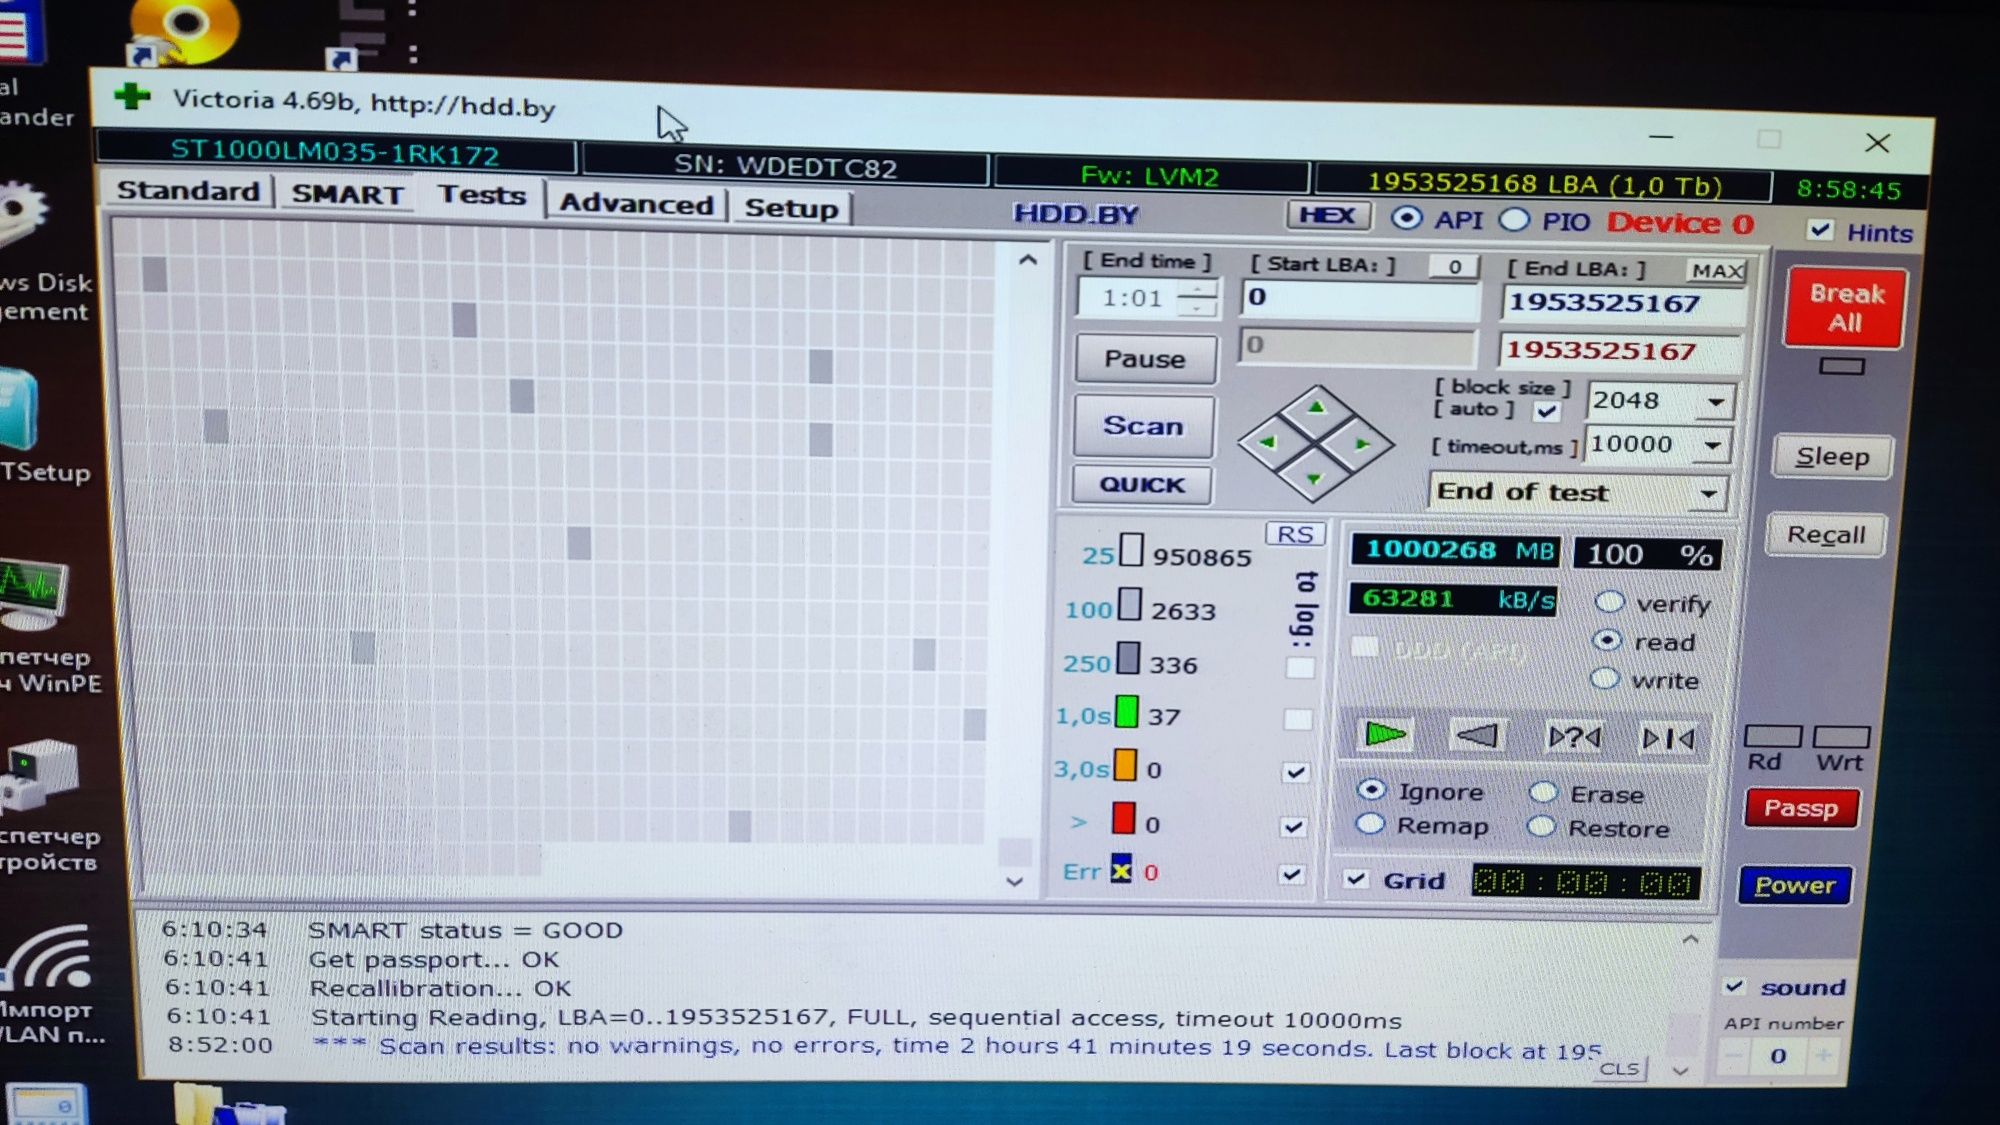Click the Wrt indicator box
2000x1125 pixels.
click(1841, 737)
